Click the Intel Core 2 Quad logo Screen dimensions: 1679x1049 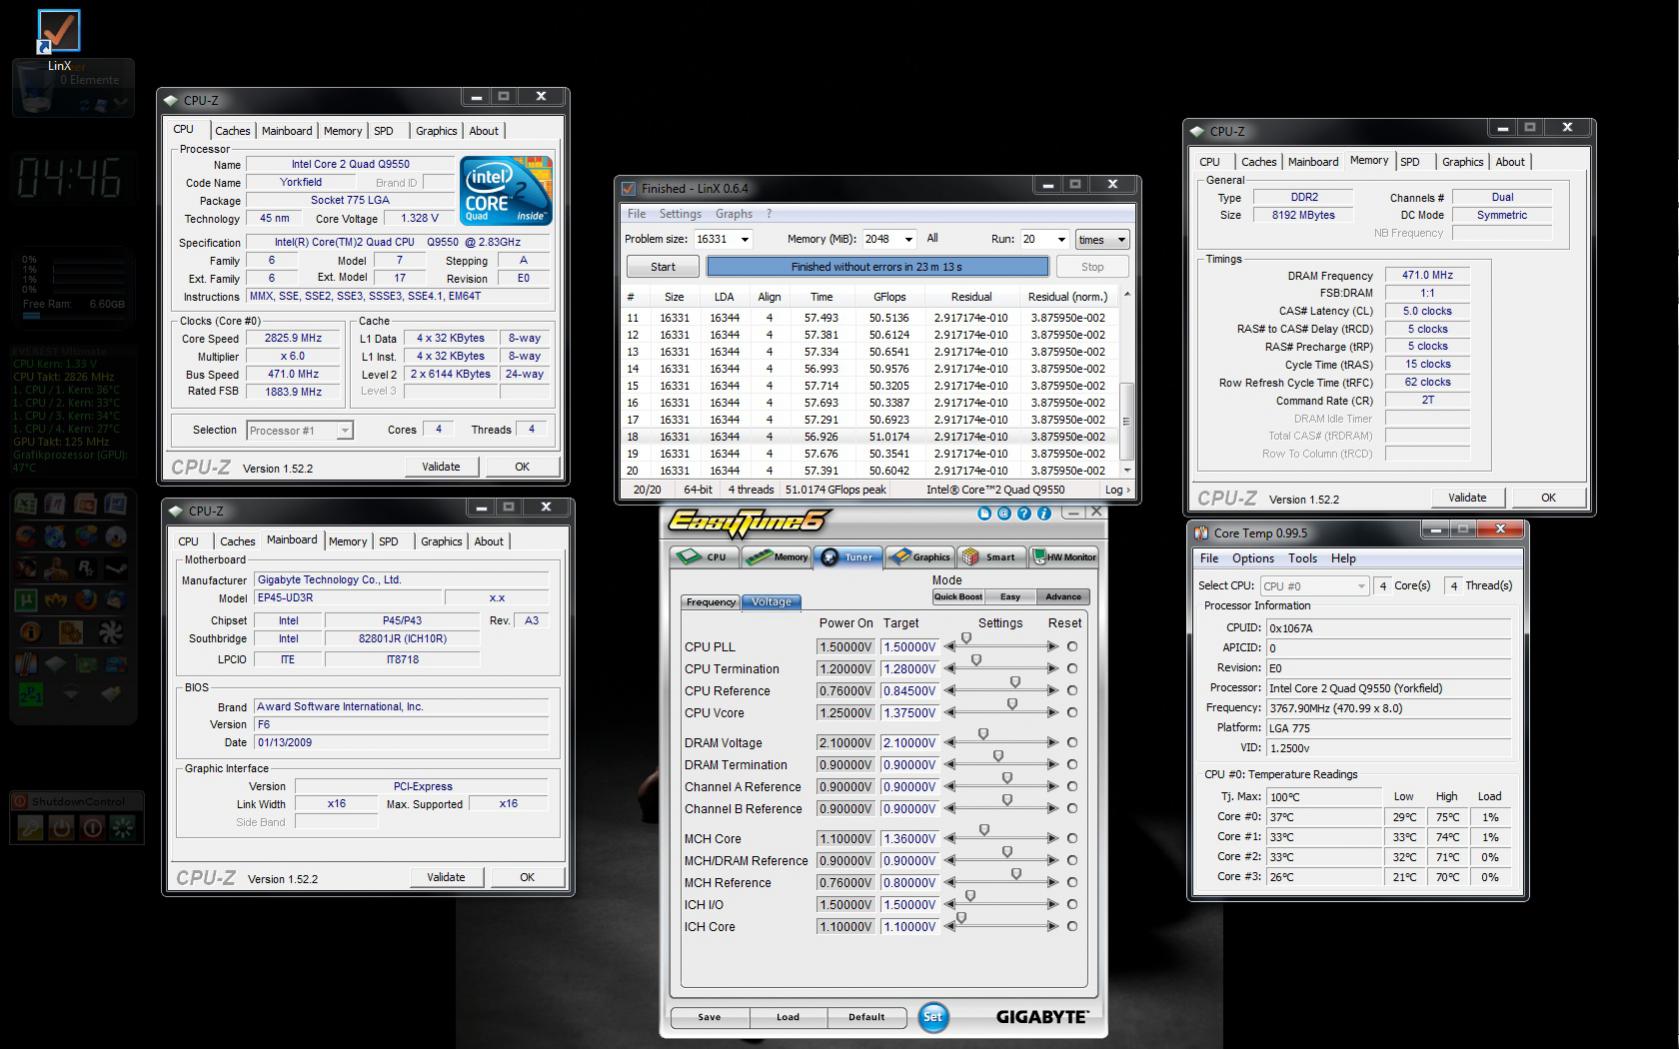[506, 190]
